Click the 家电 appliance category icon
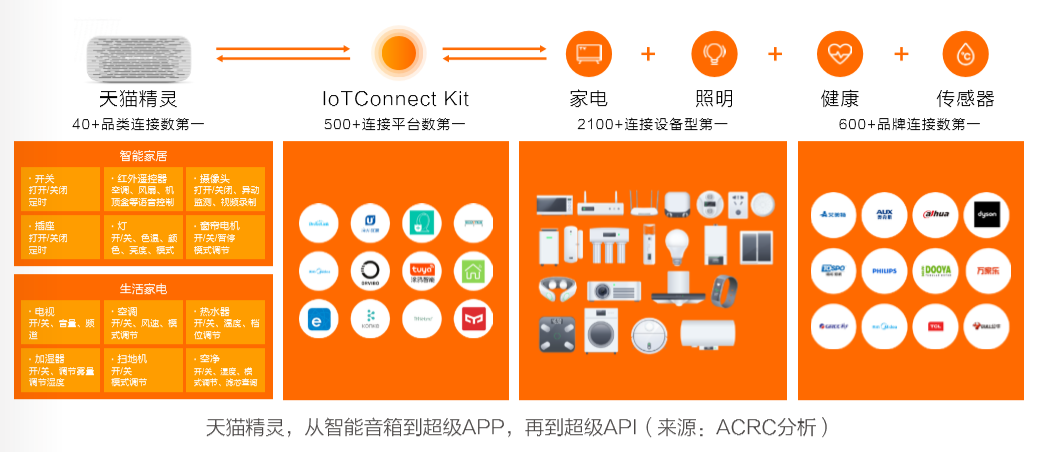The height and width of the screenshot is (452, 1038). tap(589, 54)
